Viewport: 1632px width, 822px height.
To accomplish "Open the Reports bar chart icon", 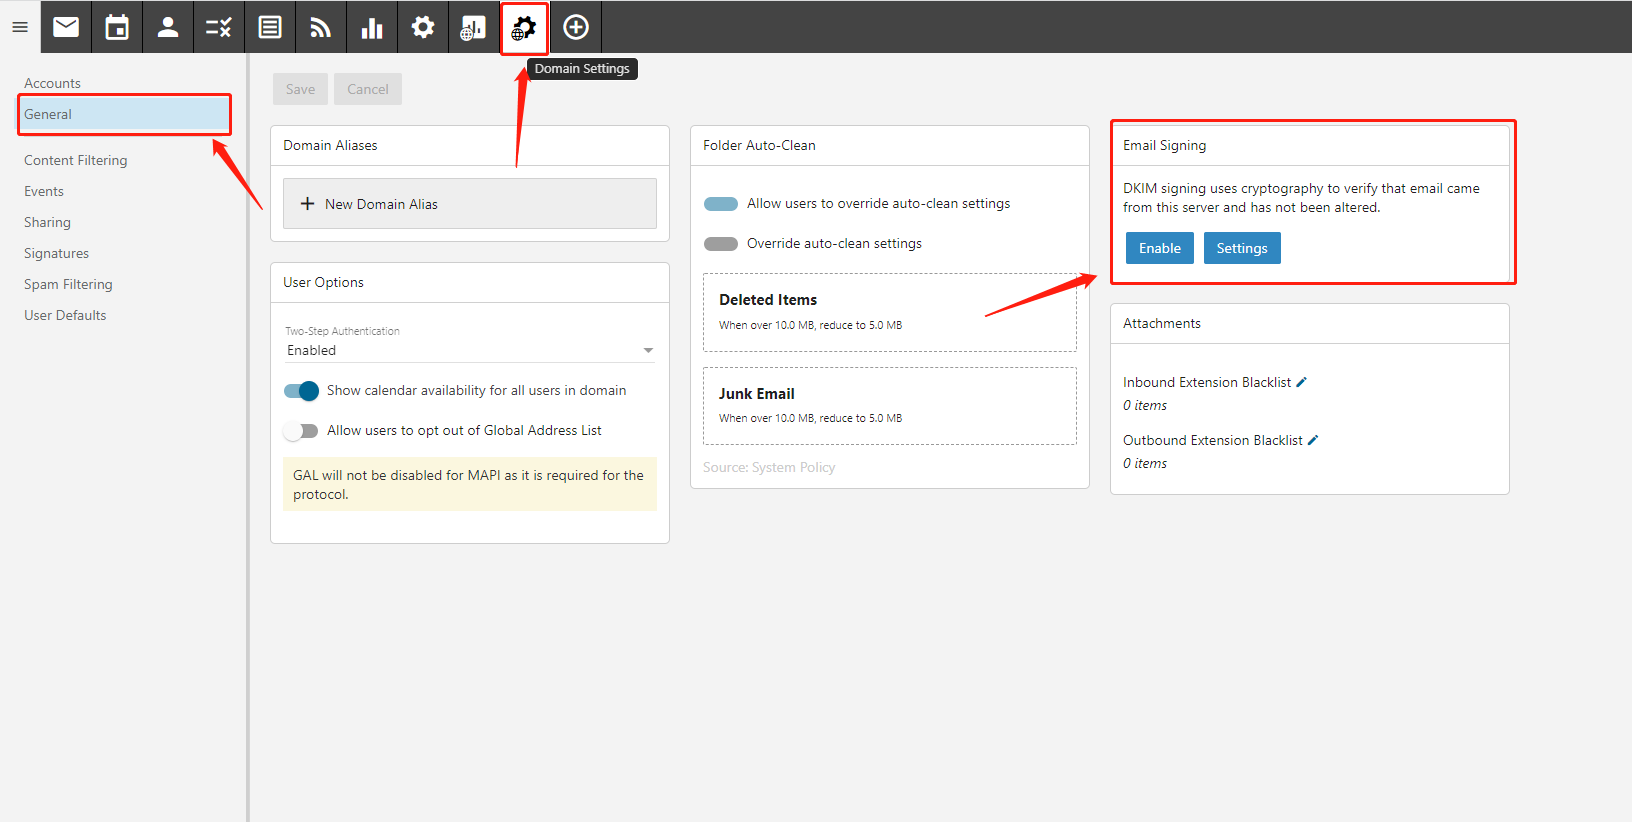I will 372,27.
